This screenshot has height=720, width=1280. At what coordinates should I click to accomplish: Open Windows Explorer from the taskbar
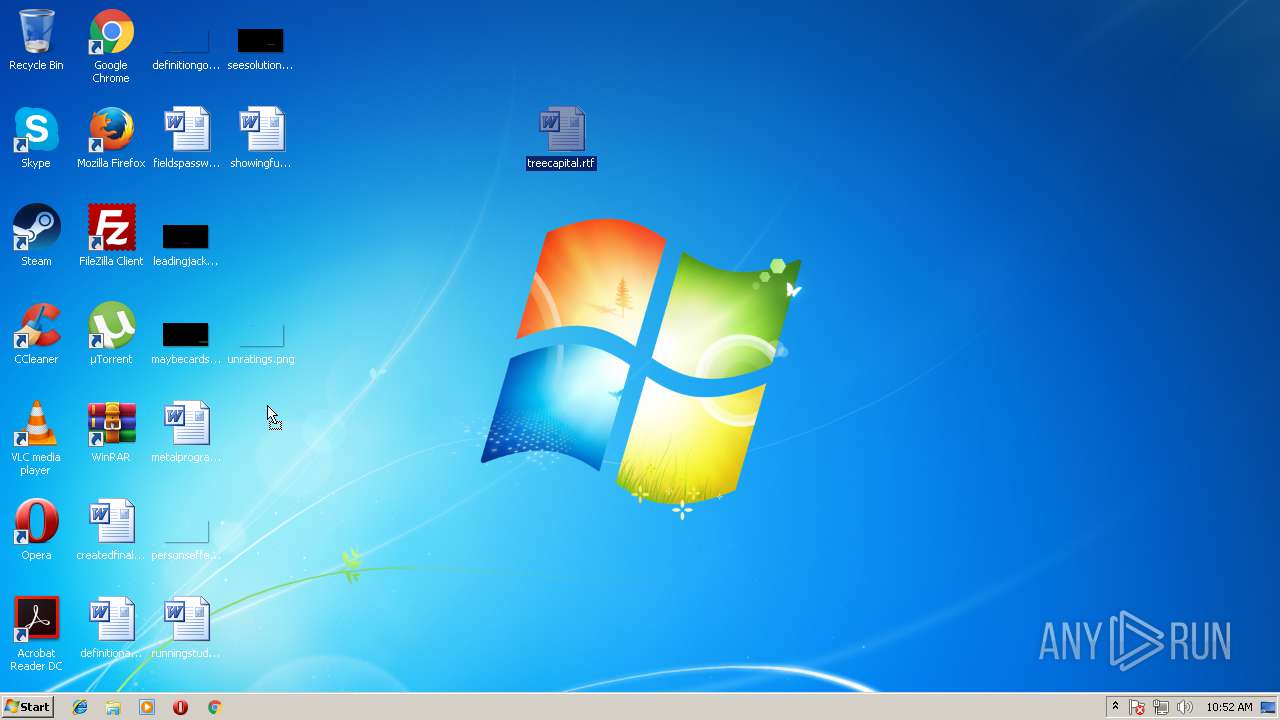click(113, 707)
